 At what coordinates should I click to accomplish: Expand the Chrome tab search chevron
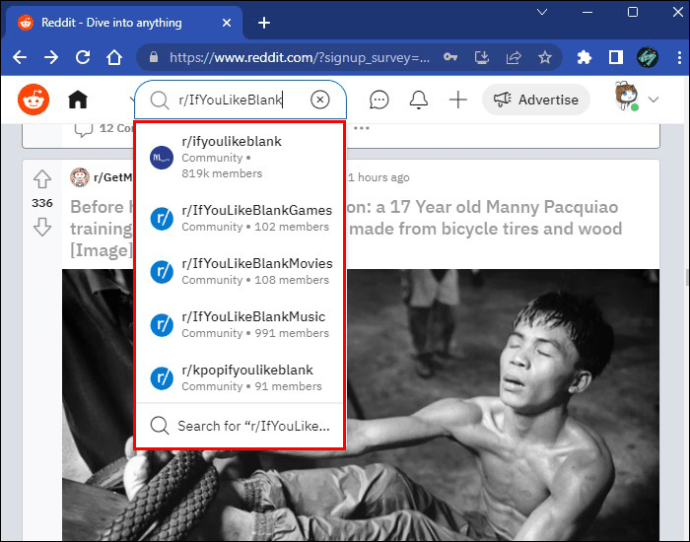point(542,12)
